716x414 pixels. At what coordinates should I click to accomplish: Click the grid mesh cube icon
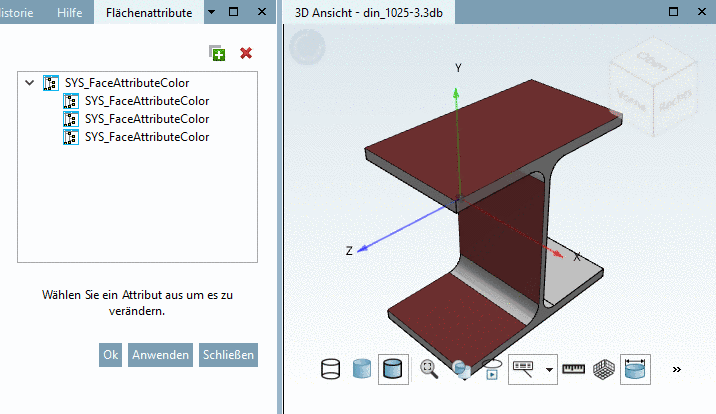coord(604,370)
